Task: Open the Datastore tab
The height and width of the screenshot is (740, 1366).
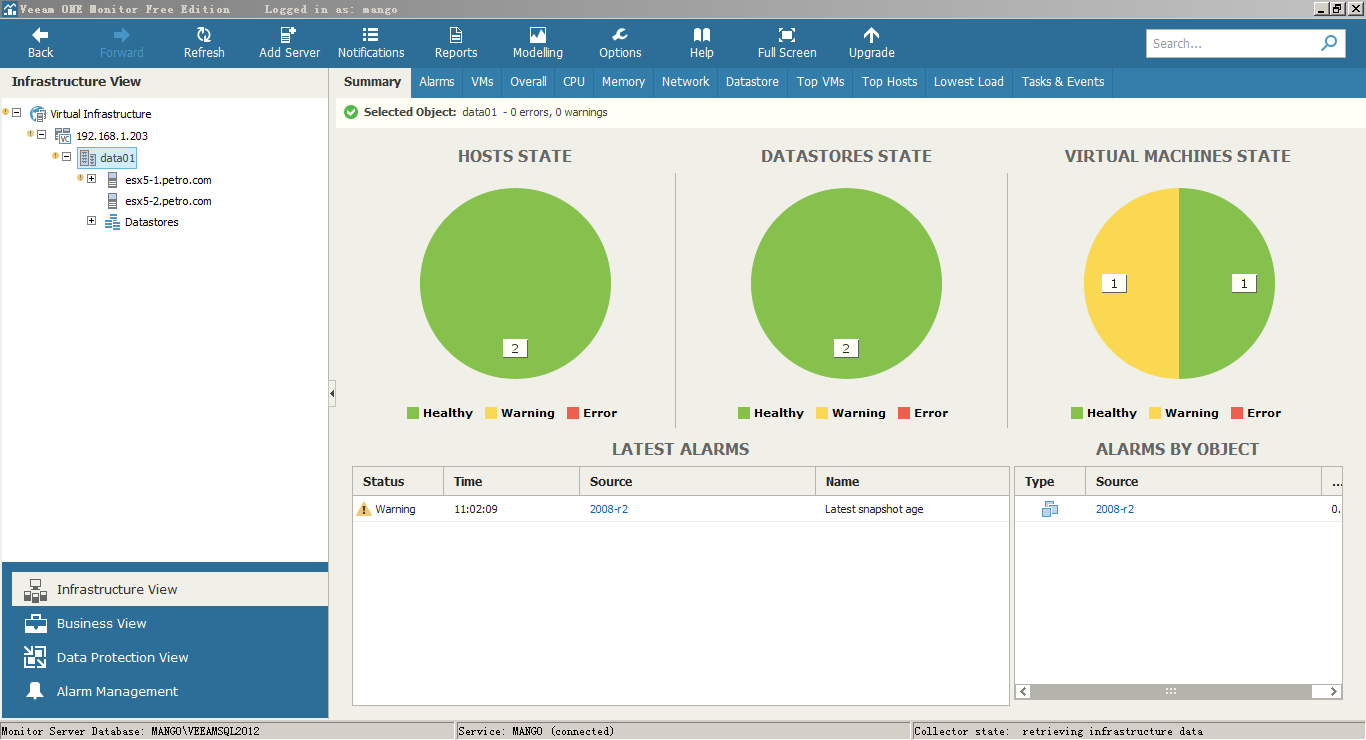Action: [x=752, y=82]
